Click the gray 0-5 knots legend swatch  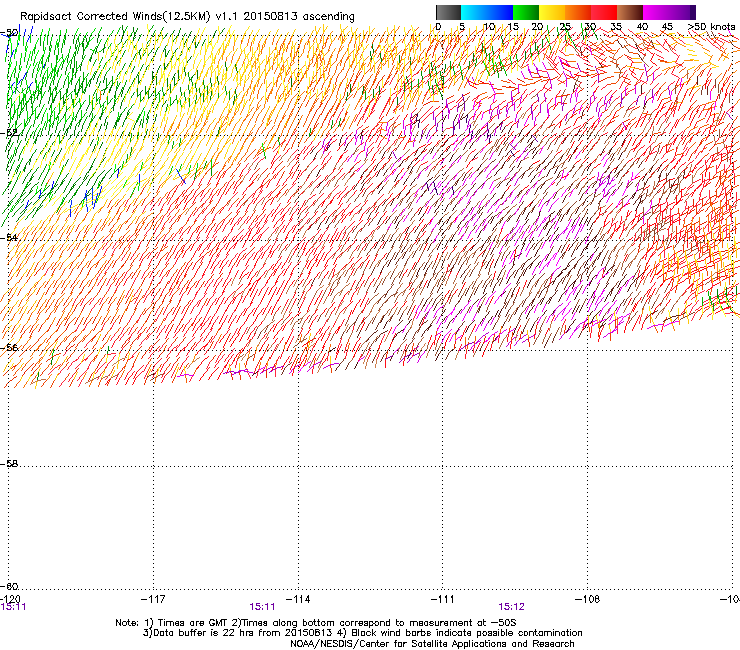click(x=448, y=12)
